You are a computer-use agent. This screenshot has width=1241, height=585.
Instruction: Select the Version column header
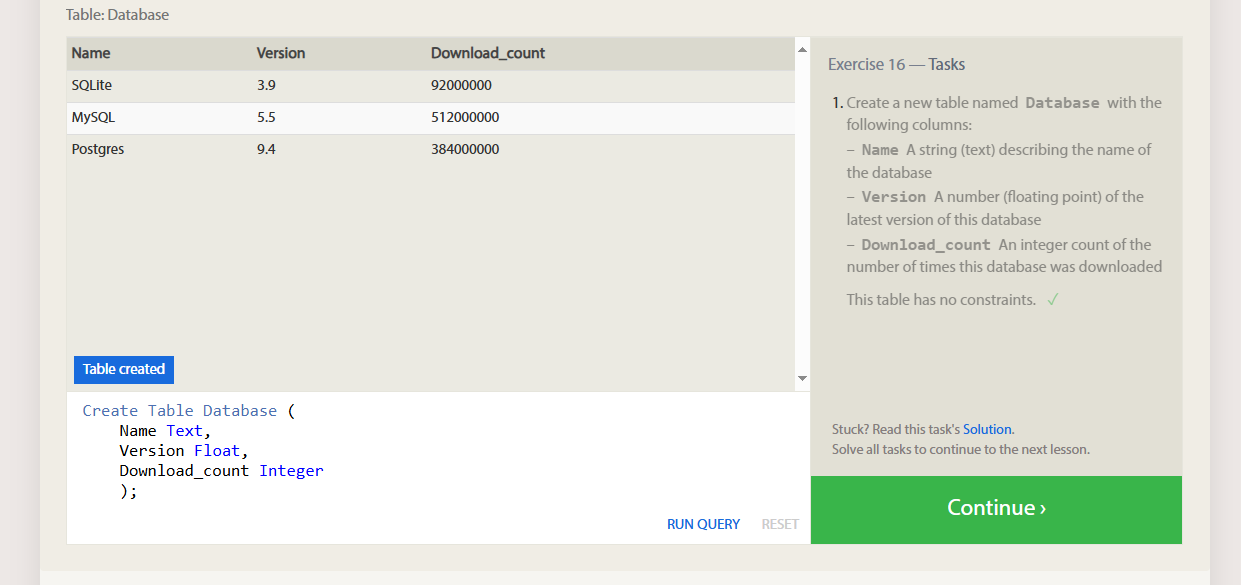pos(281,53)
